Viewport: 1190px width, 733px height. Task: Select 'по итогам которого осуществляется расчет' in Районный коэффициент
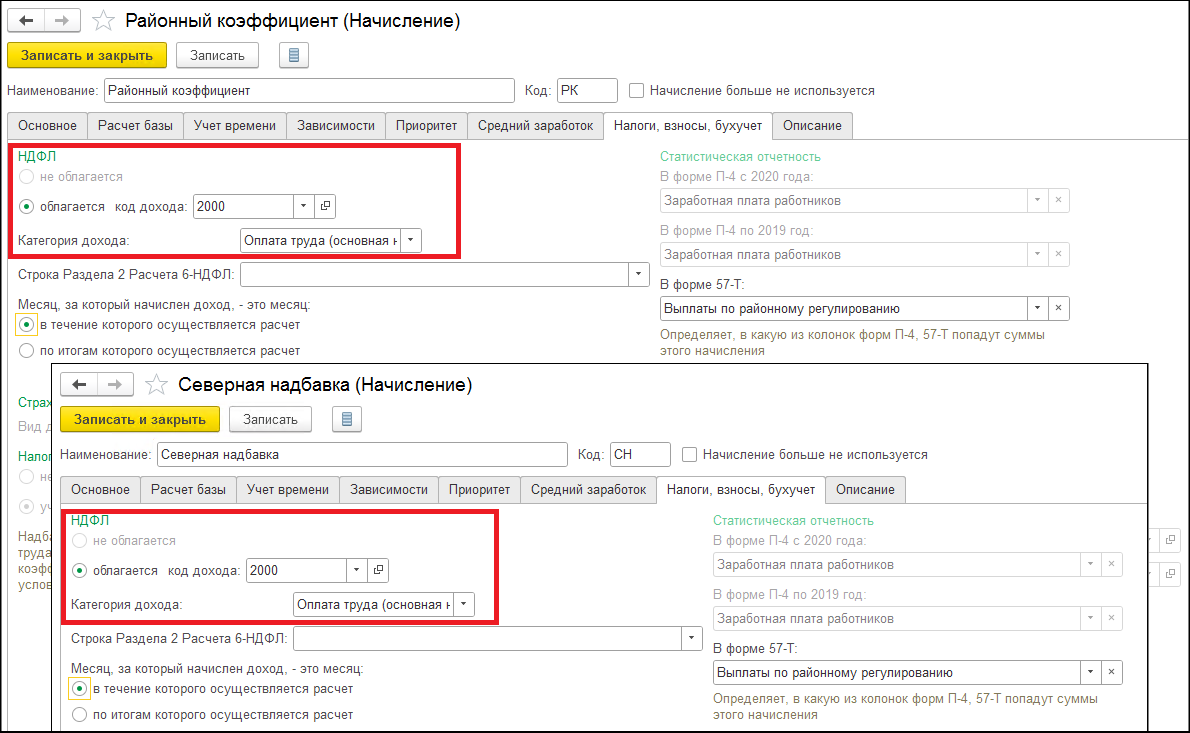pyautogui.click(x=27, y=351)
